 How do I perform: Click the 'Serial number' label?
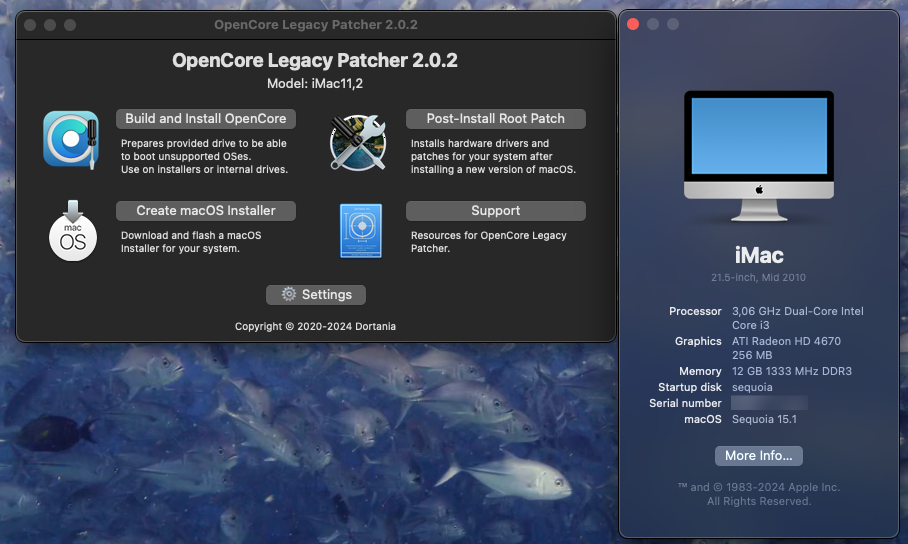pyautogui.click(x=686, y=403)
